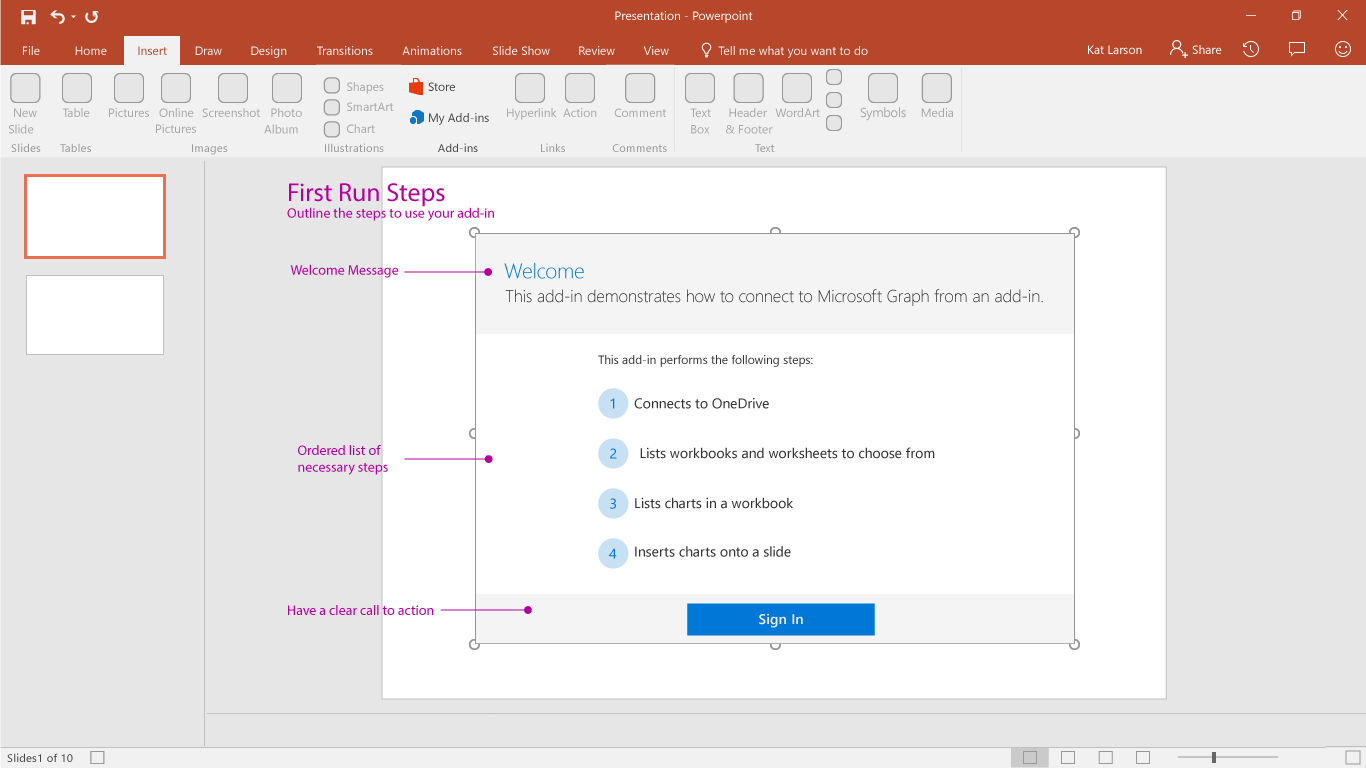Image resolution: width=1366 pixels, height=768 pixels.
Task: Insert SmartArt graphic
Action: (359, 107)
